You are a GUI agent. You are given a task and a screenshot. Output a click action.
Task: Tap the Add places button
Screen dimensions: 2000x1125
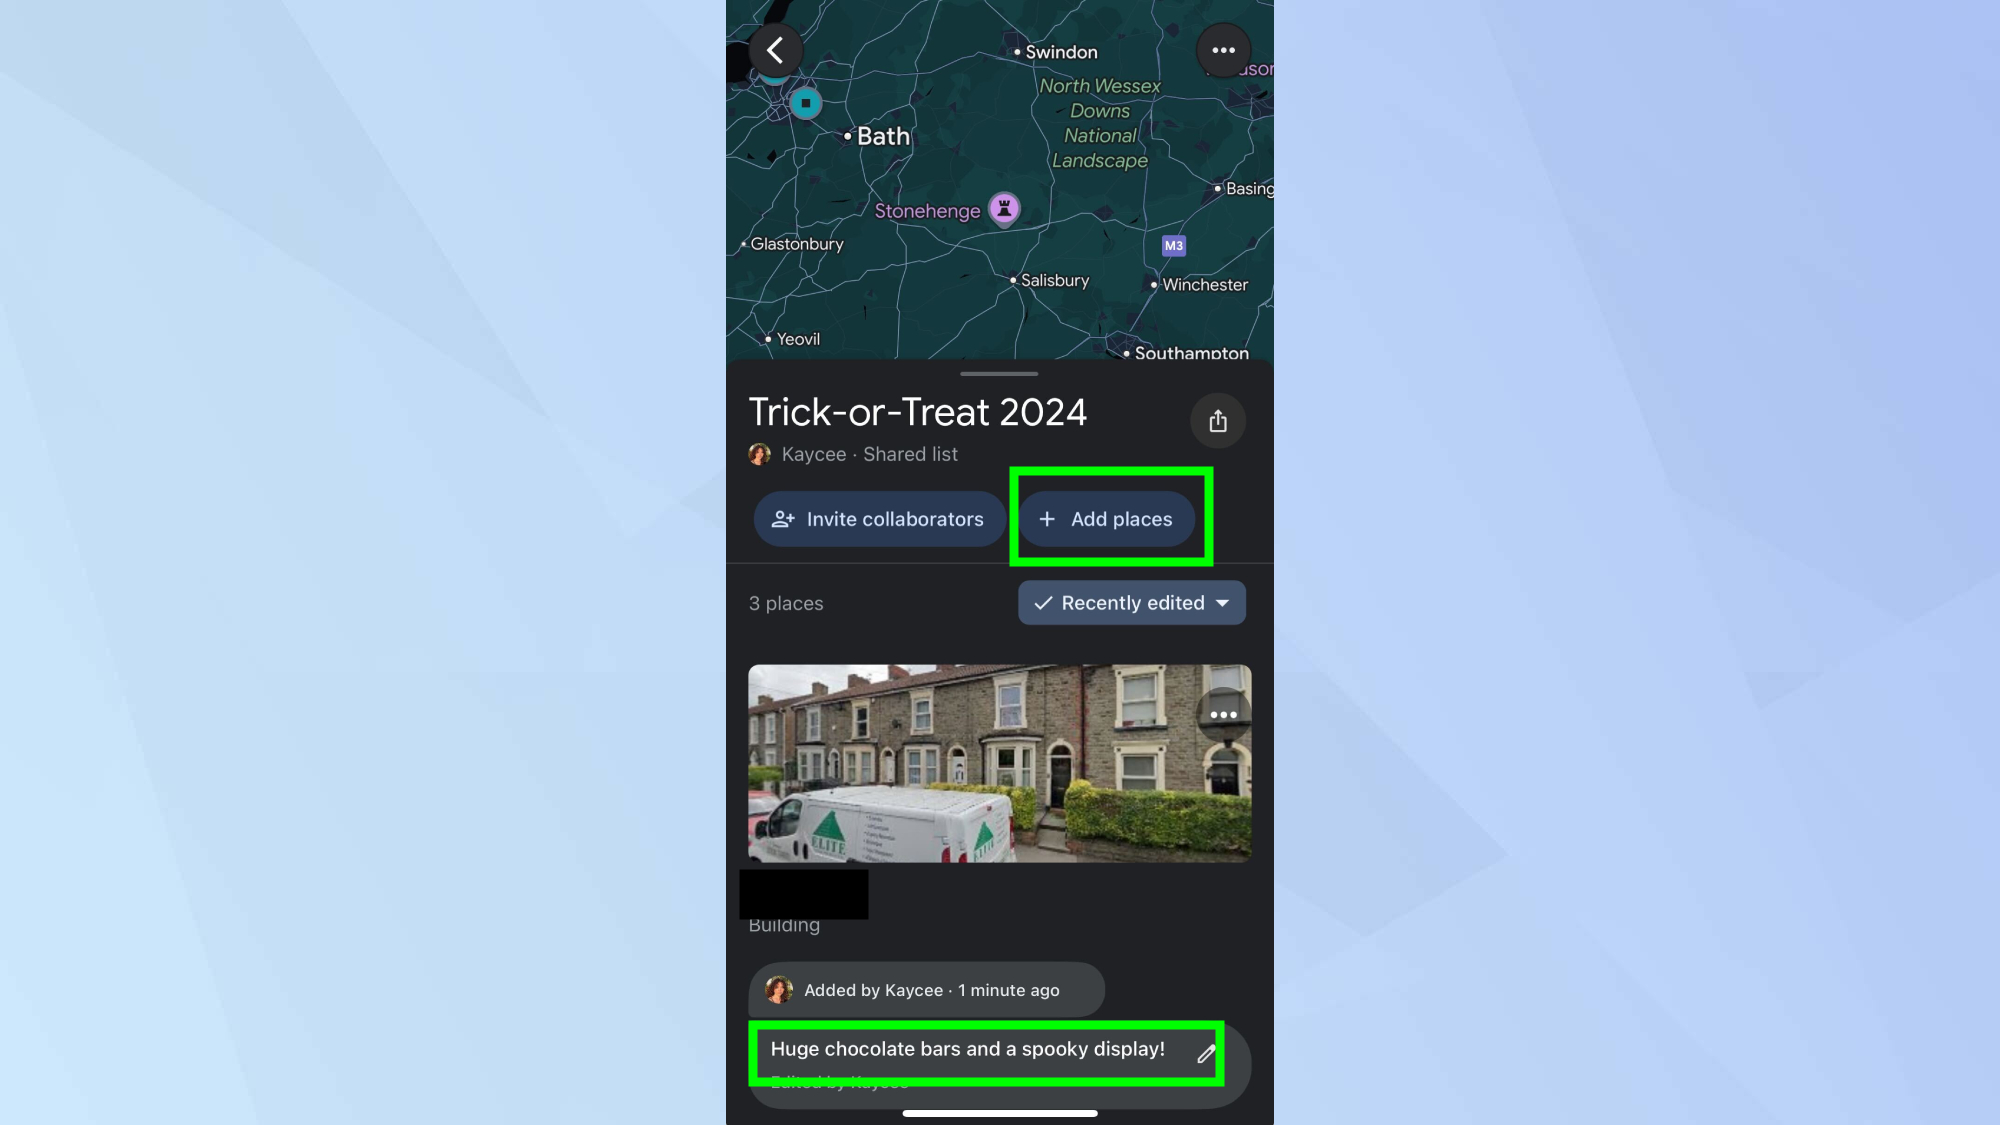point(1107,519)
